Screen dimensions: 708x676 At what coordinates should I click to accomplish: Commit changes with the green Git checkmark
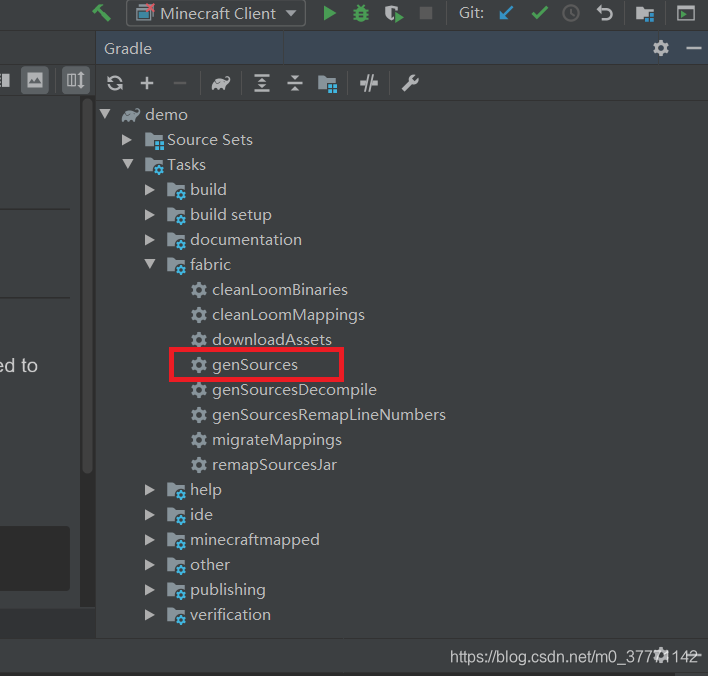click(540, 13)
